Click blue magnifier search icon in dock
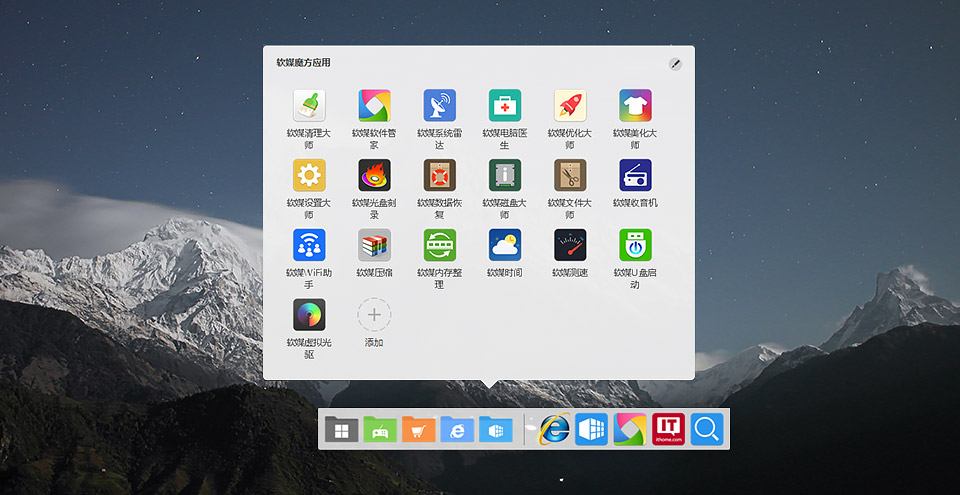This screenshot has width=960, height=495. (707, 429)
